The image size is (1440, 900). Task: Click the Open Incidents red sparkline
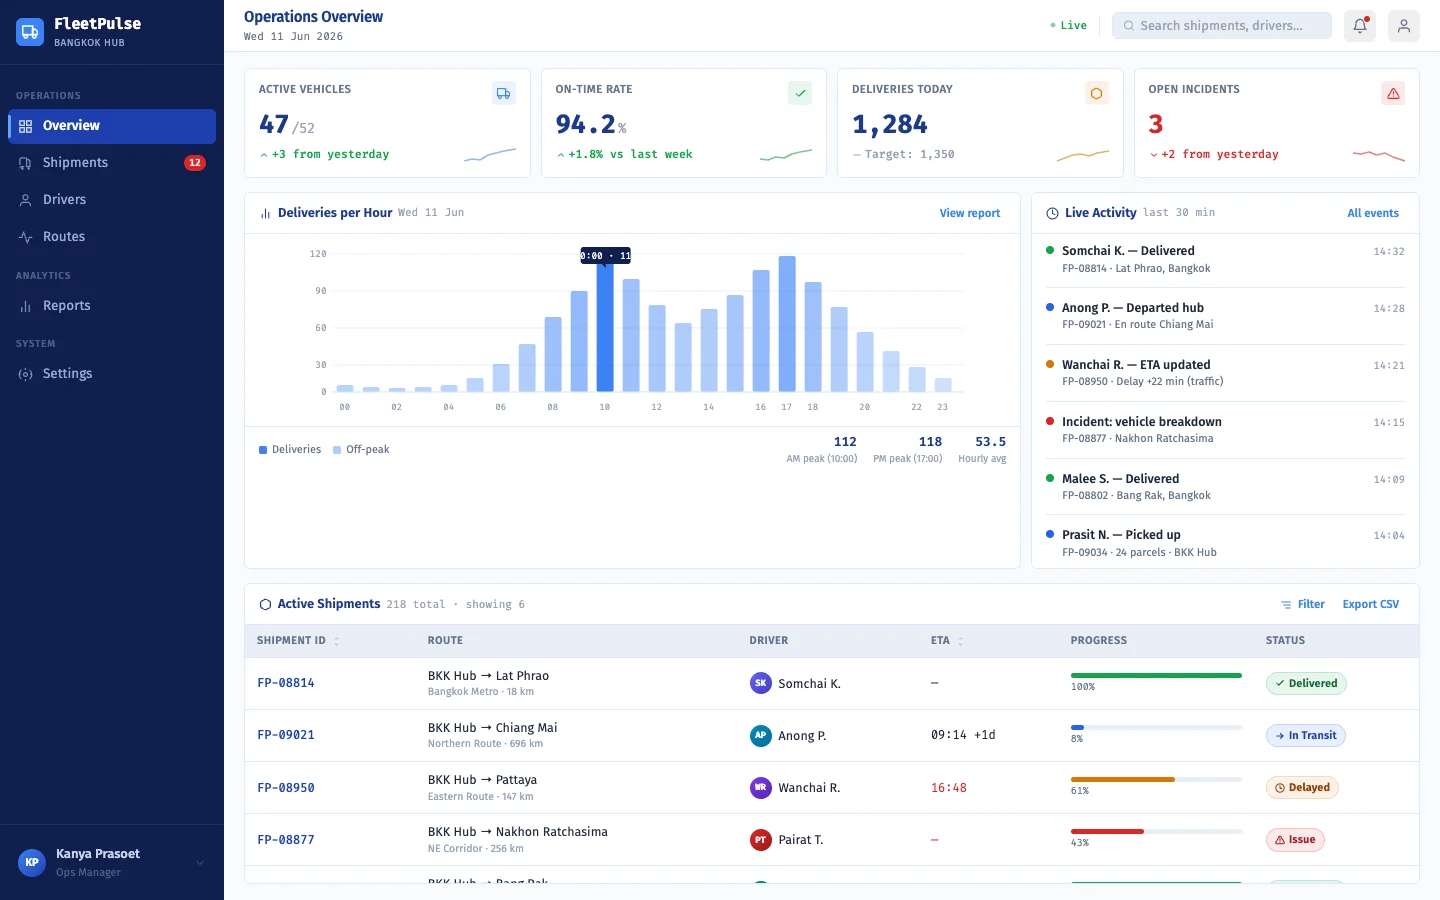(x=1379, y=155)
